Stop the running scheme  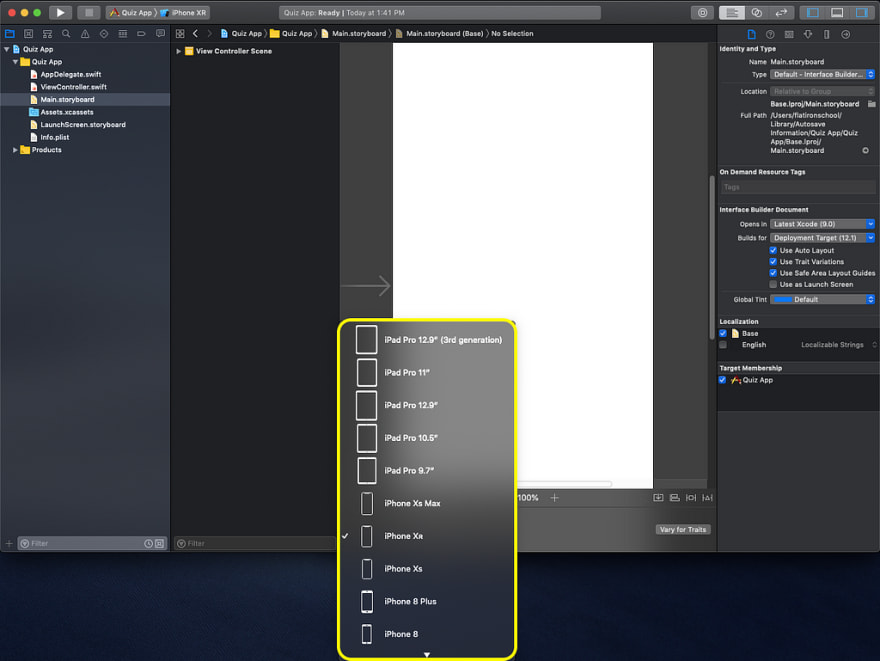pos(89,12)
